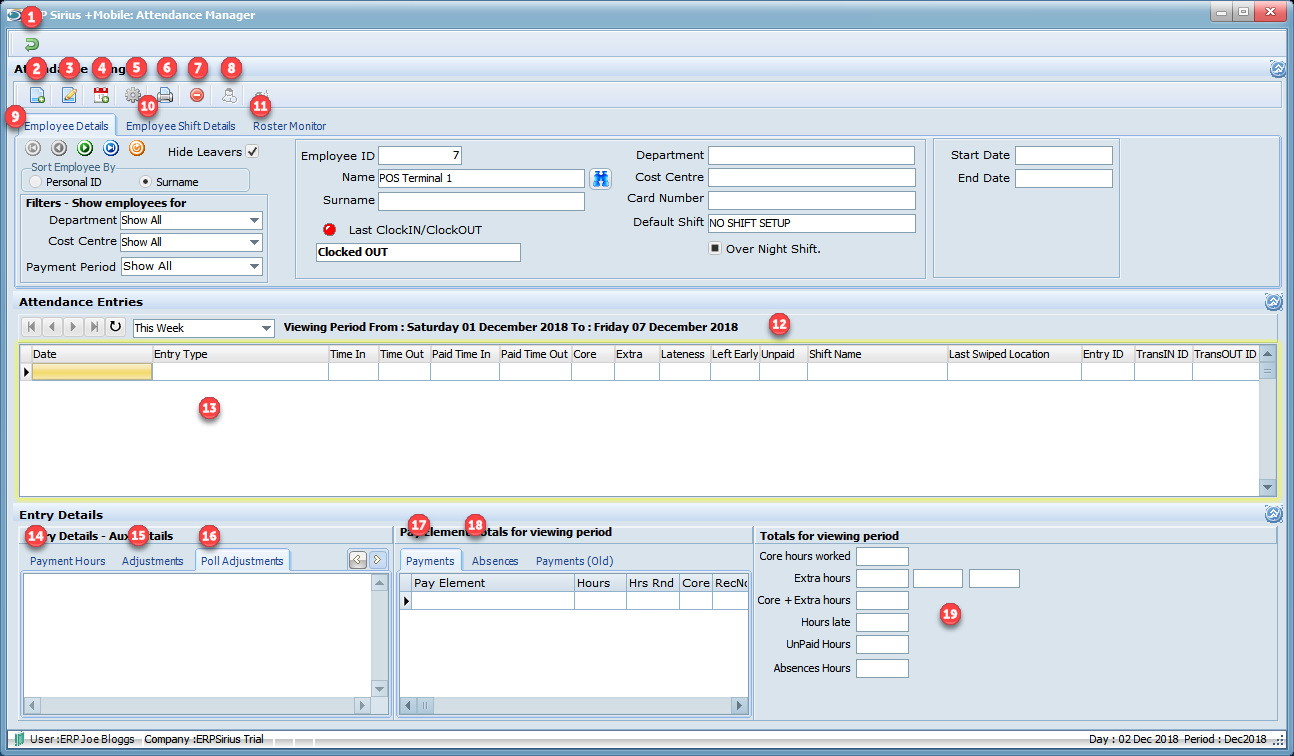Go to next attendance period

click(73, 327)
